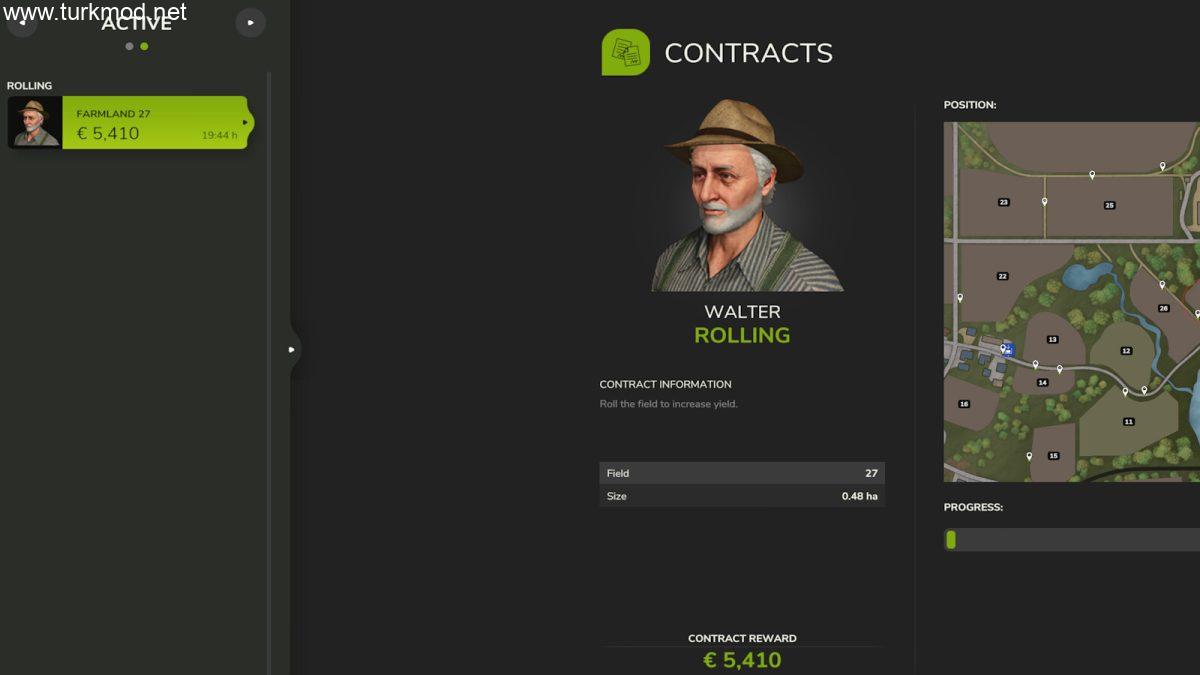Click the contract reward € 5,410 amount
This screenshot has width=1200, height=675.
pos(742,660)
